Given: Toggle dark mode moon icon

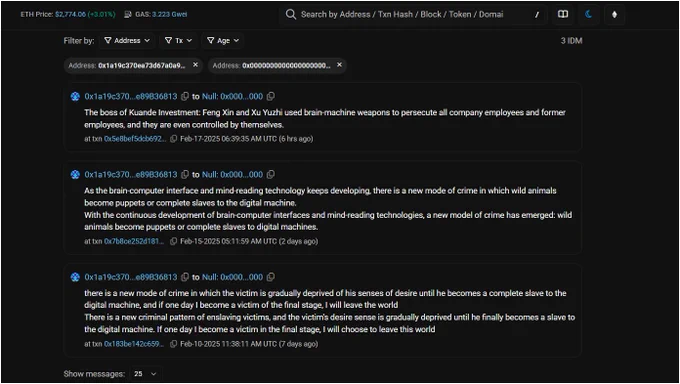Looking at the screenshot, I should [x=588, y=14].
